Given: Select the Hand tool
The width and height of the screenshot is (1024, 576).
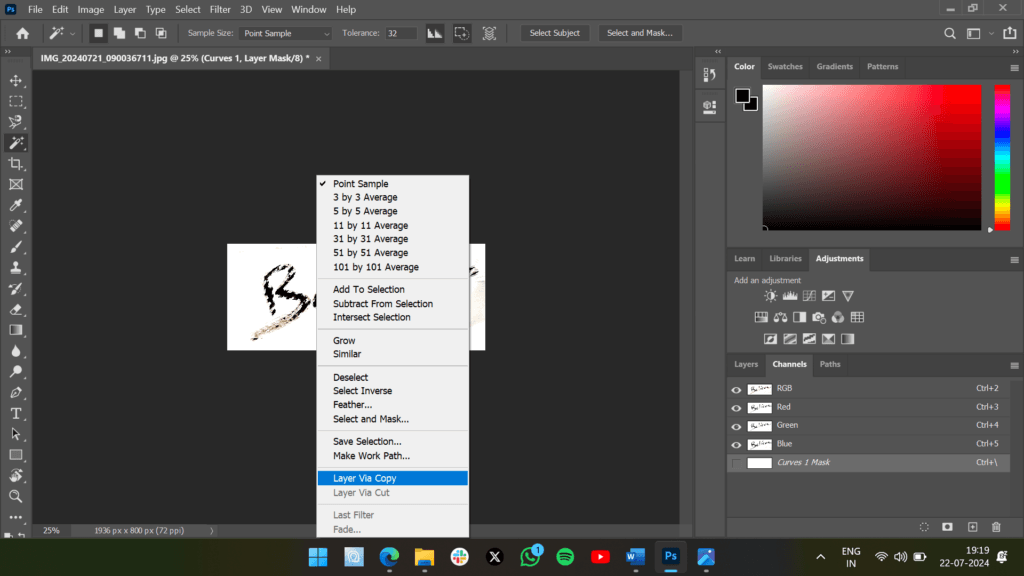Looking at the screenshot, I should [16, 475].
